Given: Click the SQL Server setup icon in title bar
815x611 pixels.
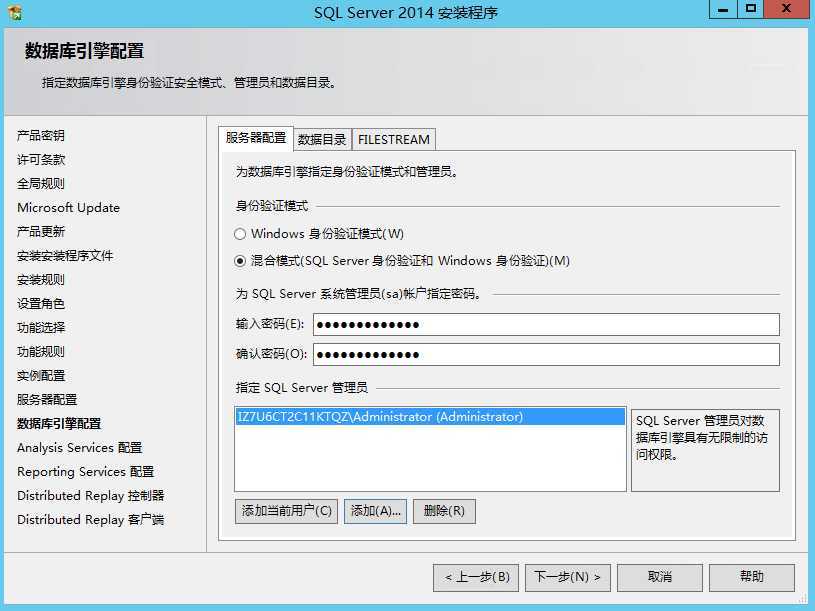Looking at the screenshot, I should pos(15,12).
